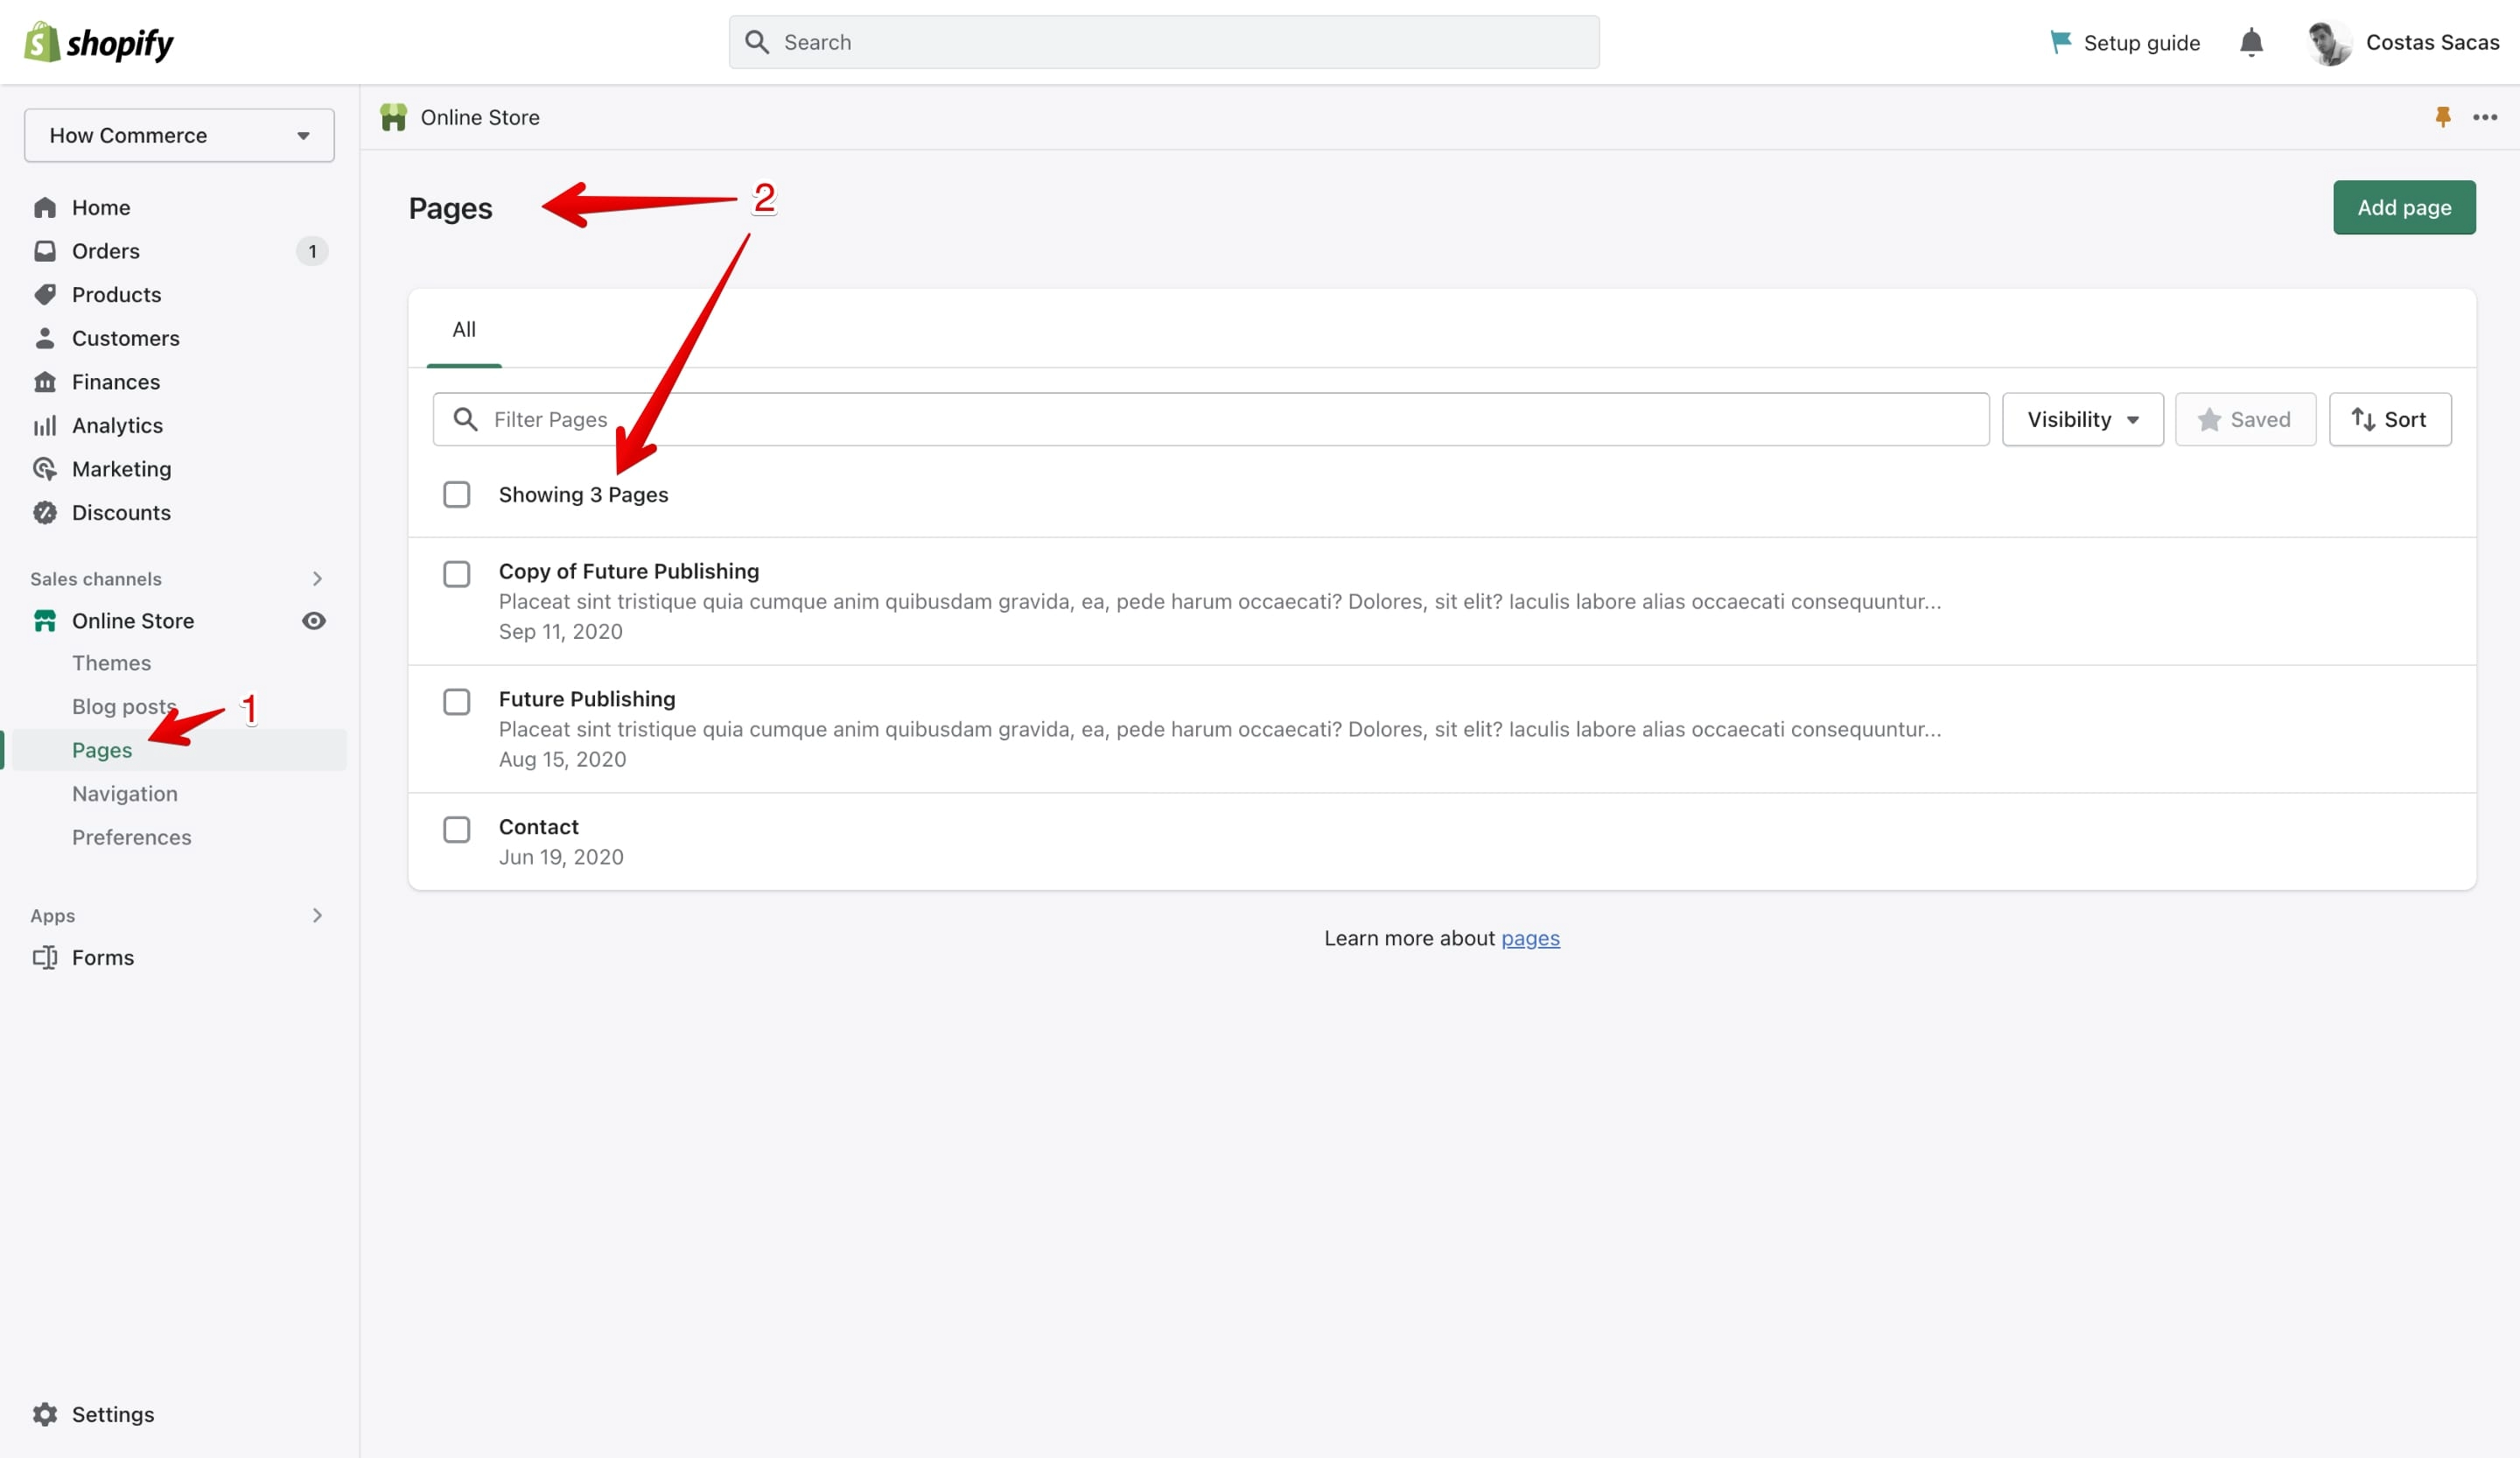The width and height of the screenshot is (2520, 1458).
Task: Open notifications bell
Action: (x=2251, y=42)
